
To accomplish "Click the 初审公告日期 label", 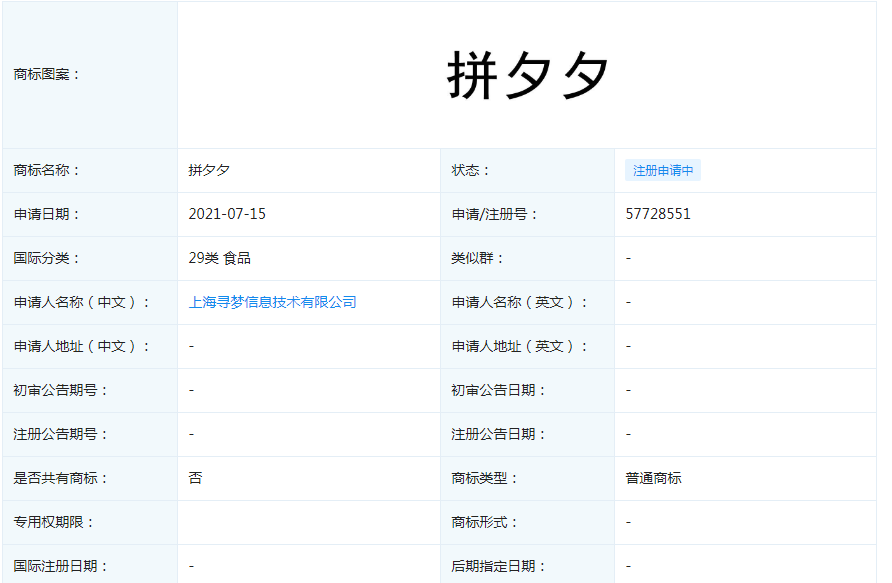I will (499, 390).
